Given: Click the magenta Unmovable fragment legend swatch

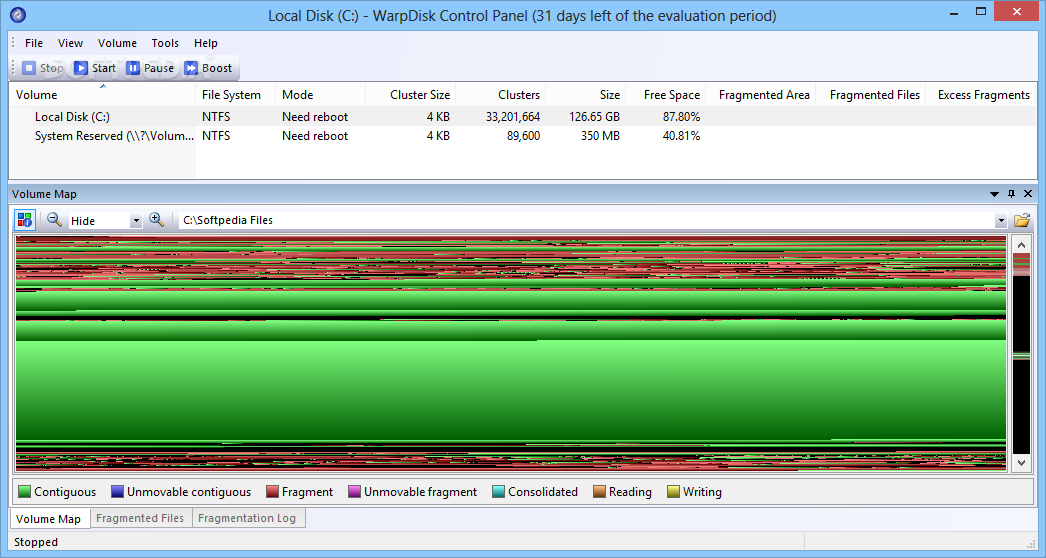Looking at the screenshot, I should [x=354, y=492].
